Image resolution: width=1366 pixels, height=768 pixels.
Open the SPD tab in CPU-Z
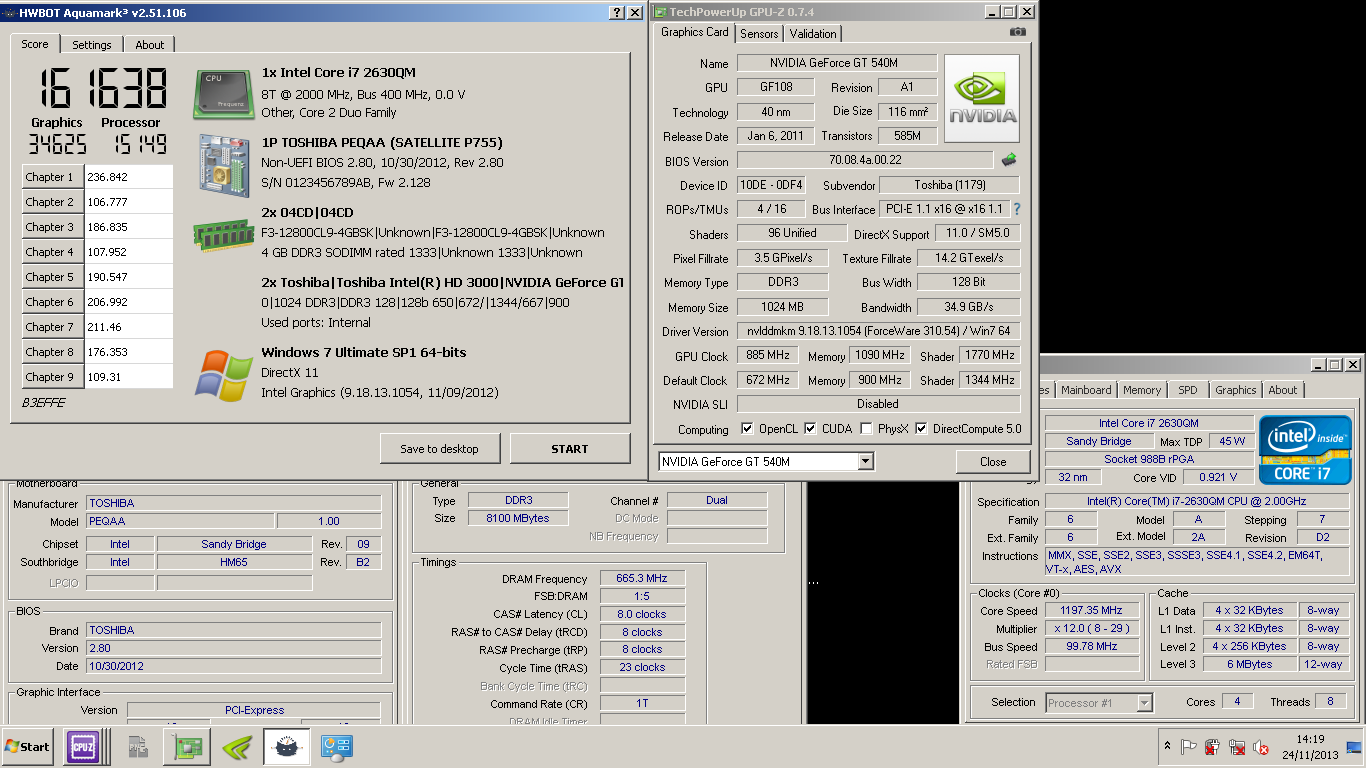pyautogui.click(x=1187, y=390)
